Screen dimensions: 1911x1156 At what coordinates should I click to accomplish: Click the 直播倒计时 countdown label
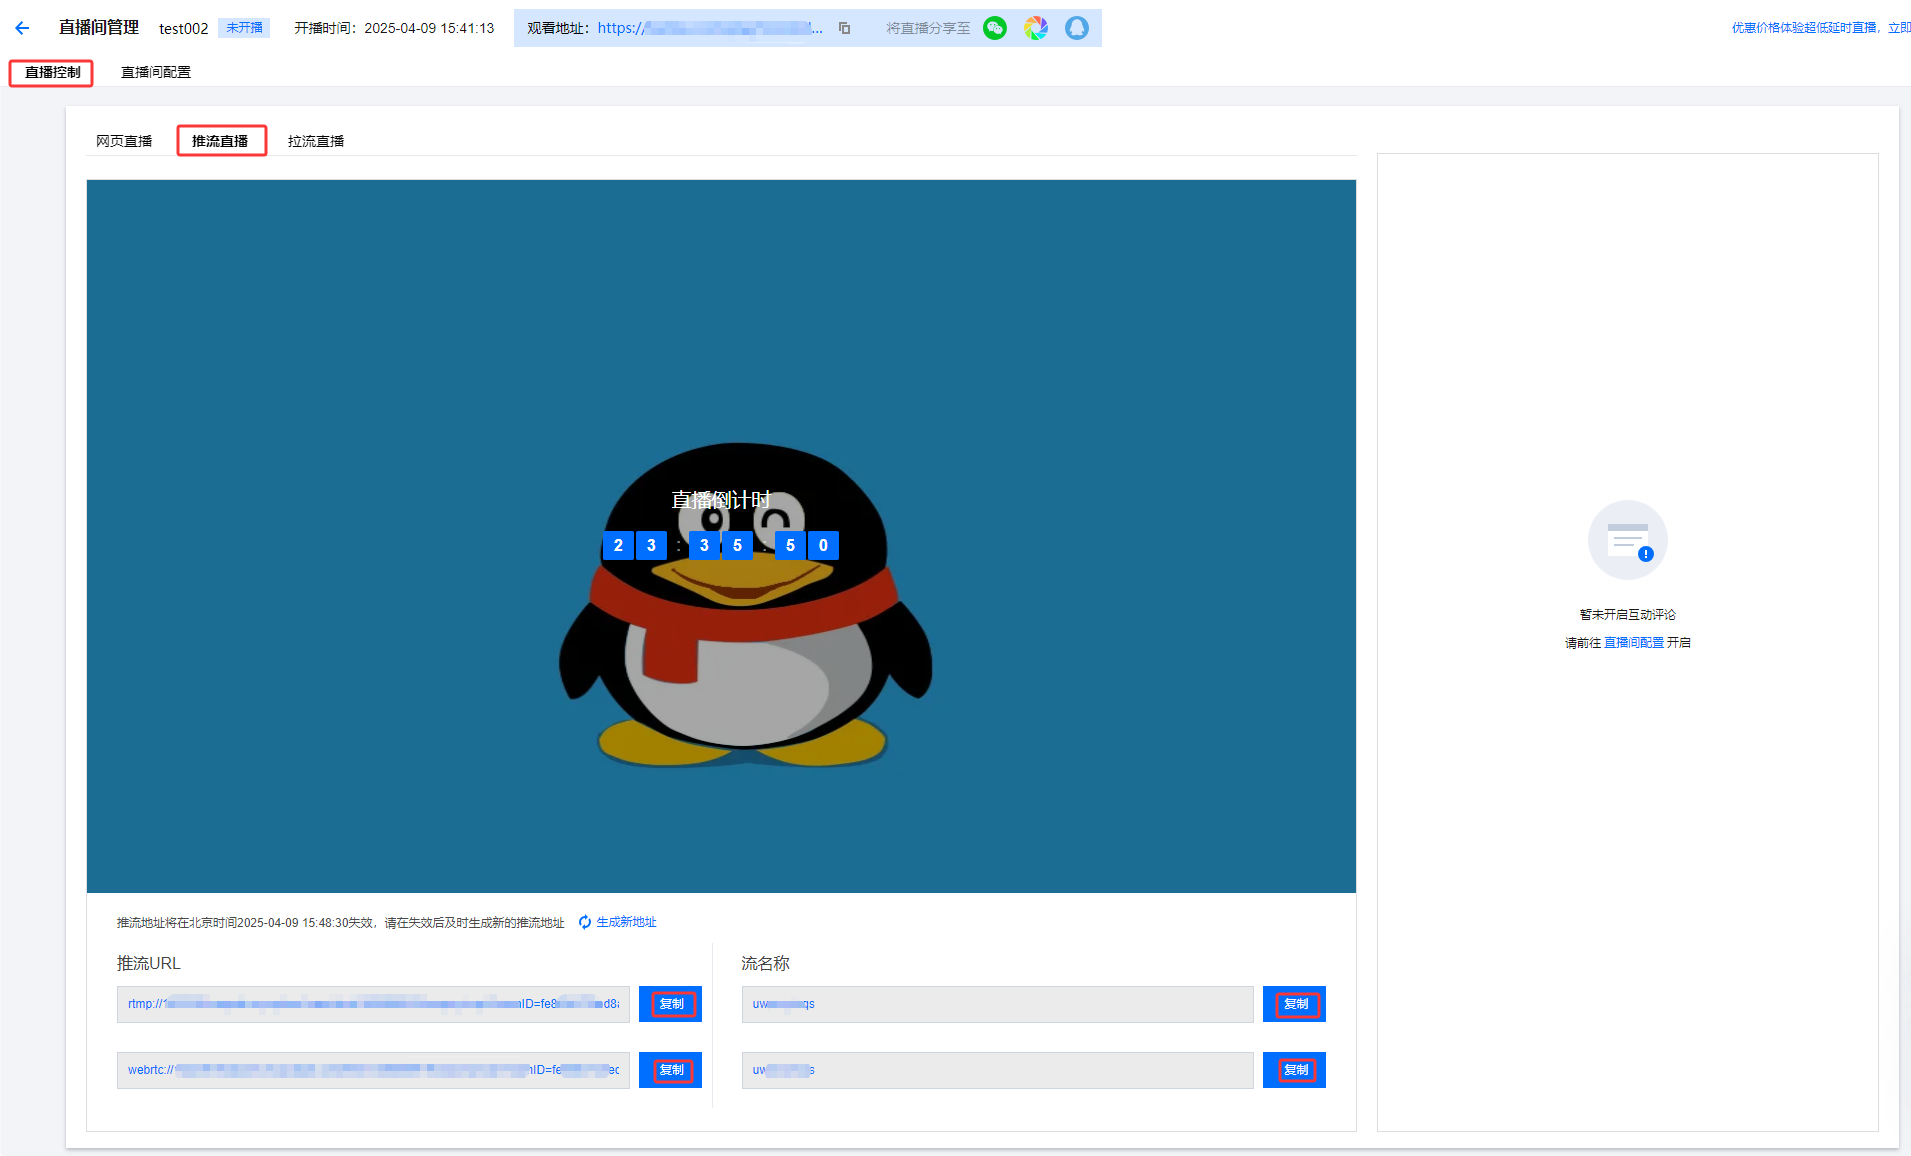pyautogui.click(x=721, y=500)
